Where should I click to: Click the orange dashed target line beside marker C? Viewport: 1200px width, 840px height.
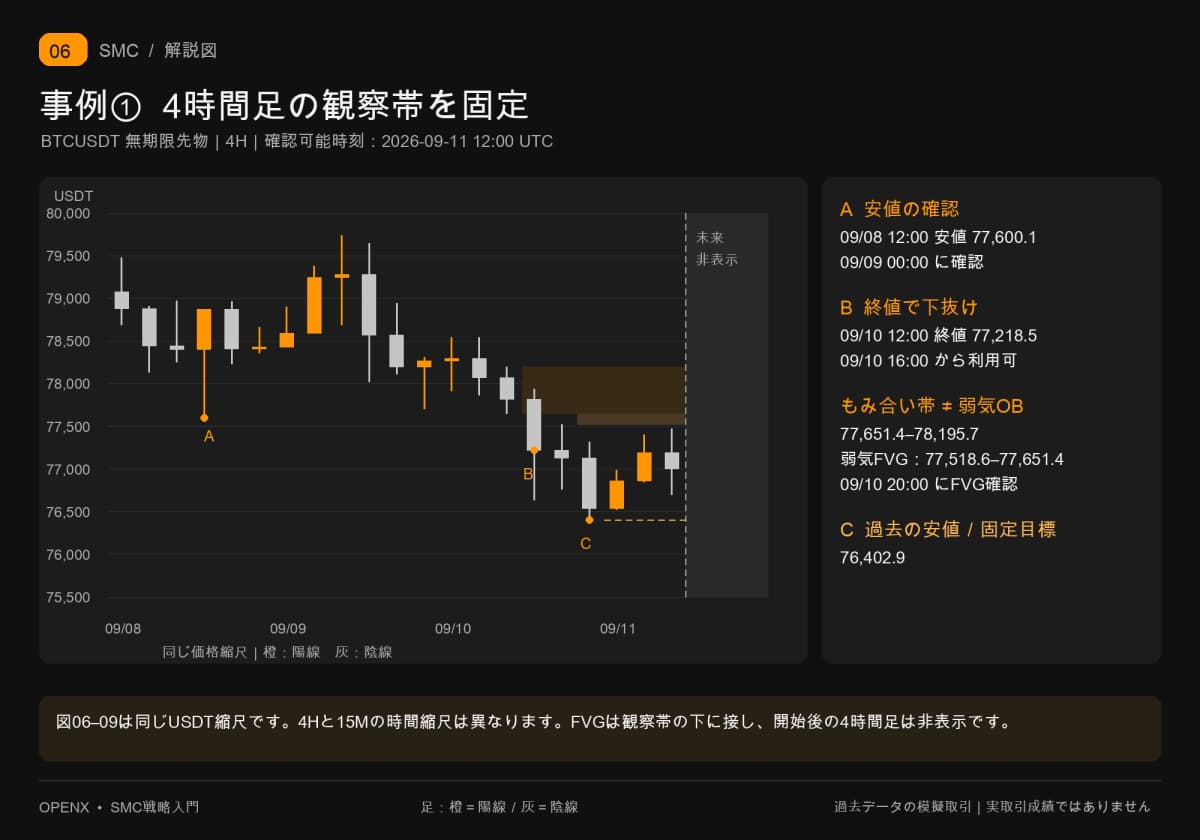click(x=644, y=520)
